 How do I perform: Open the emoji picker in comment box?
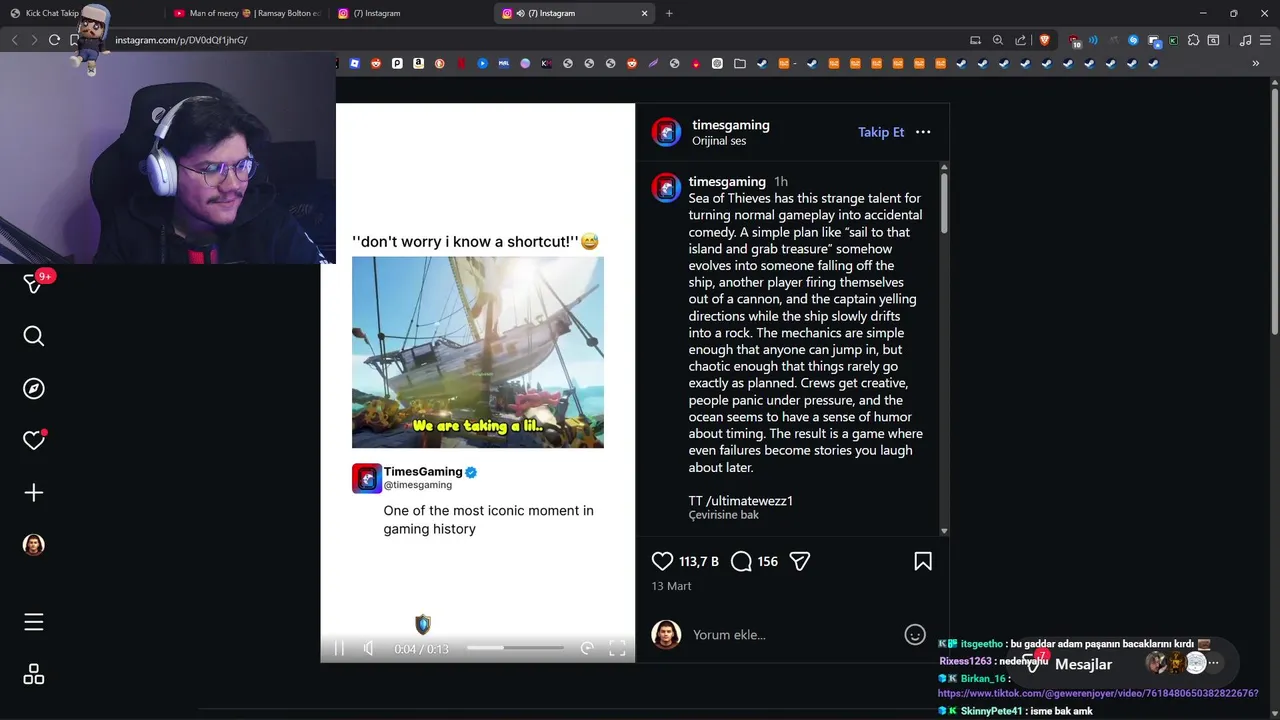(915, 634)
